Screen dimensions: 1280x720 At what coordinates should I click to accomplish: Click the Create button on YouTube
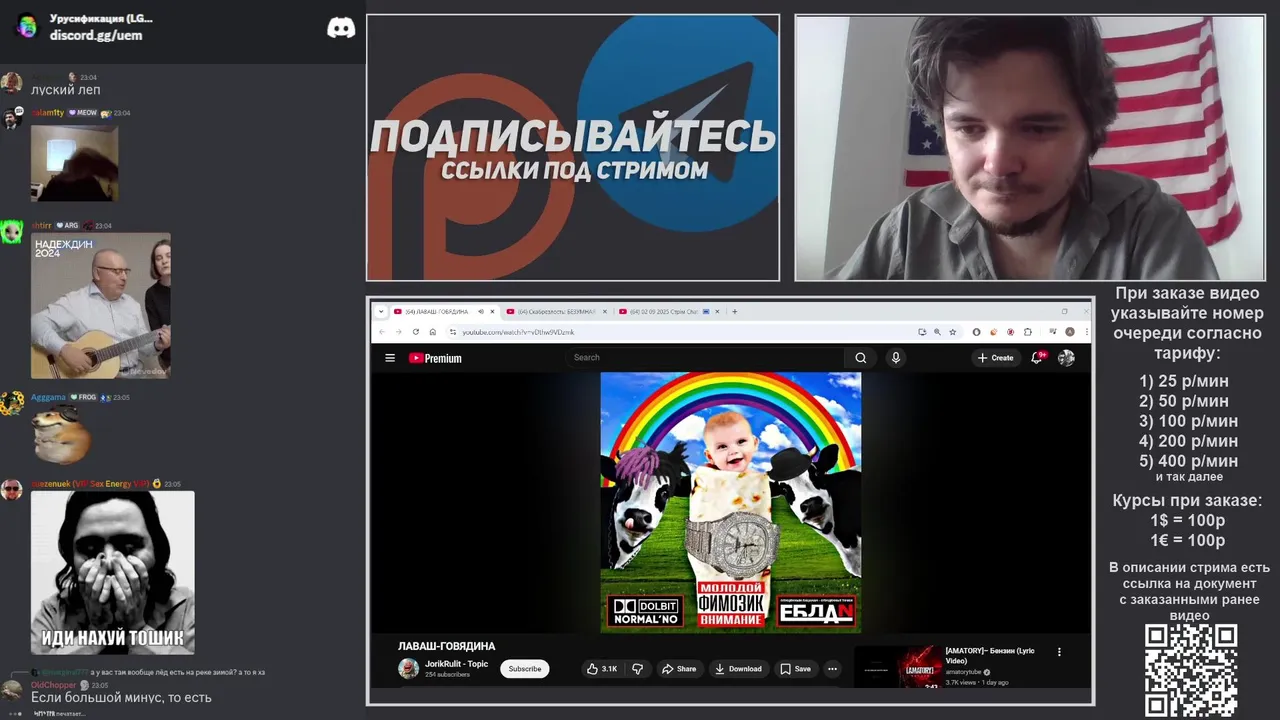pos(996,358)
